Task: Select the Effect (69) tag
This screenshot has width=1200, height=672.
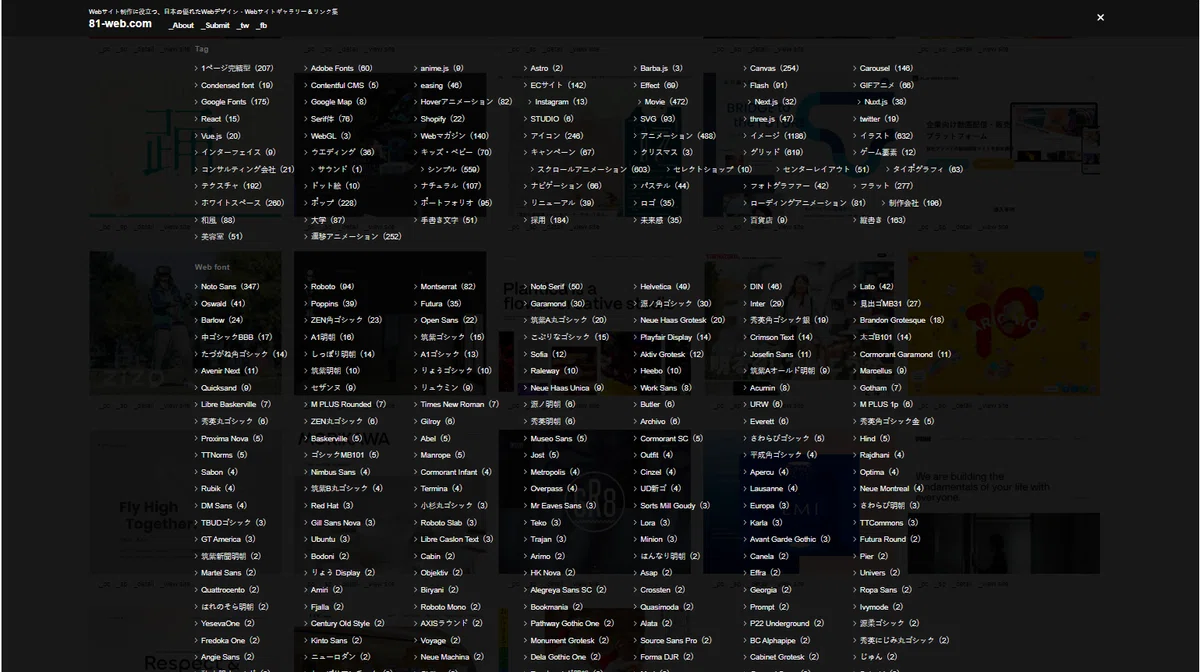Action: 658,85
